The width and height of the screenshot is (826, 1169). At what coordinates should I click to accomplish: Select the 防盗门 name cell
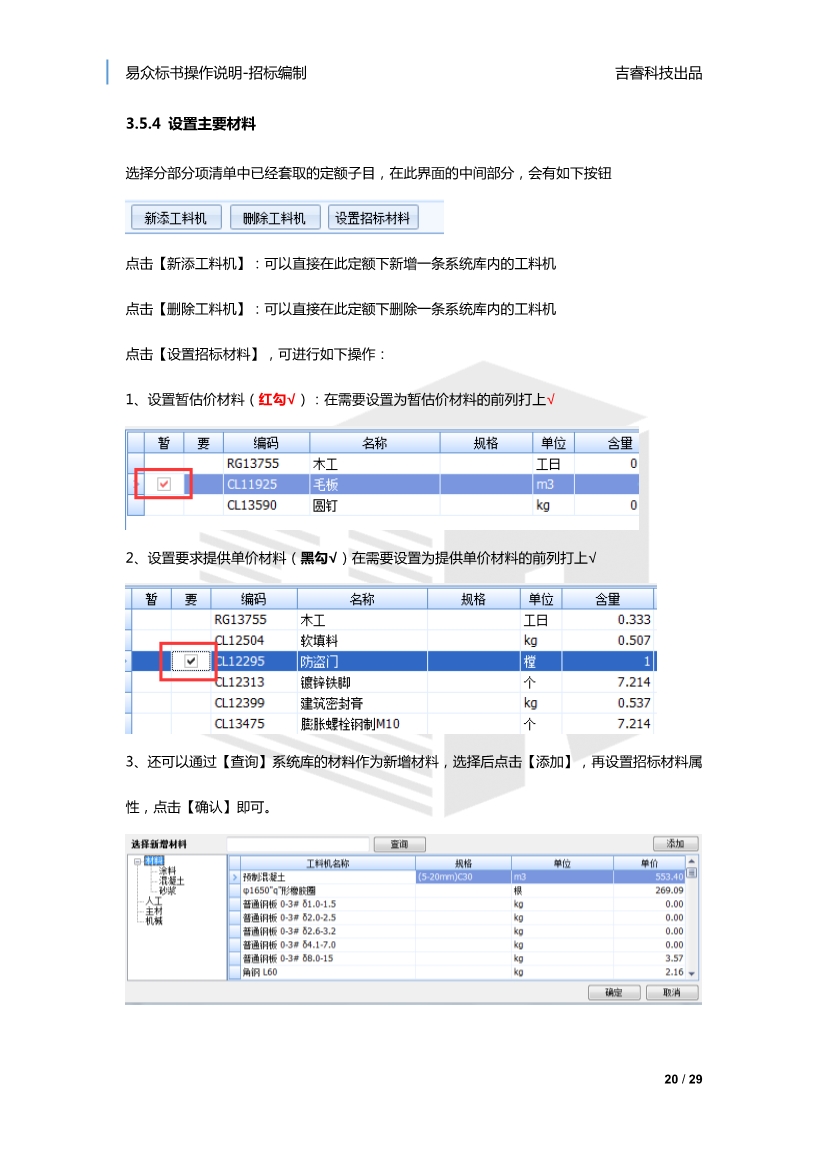pyautogui.click(x=362, y=661)
